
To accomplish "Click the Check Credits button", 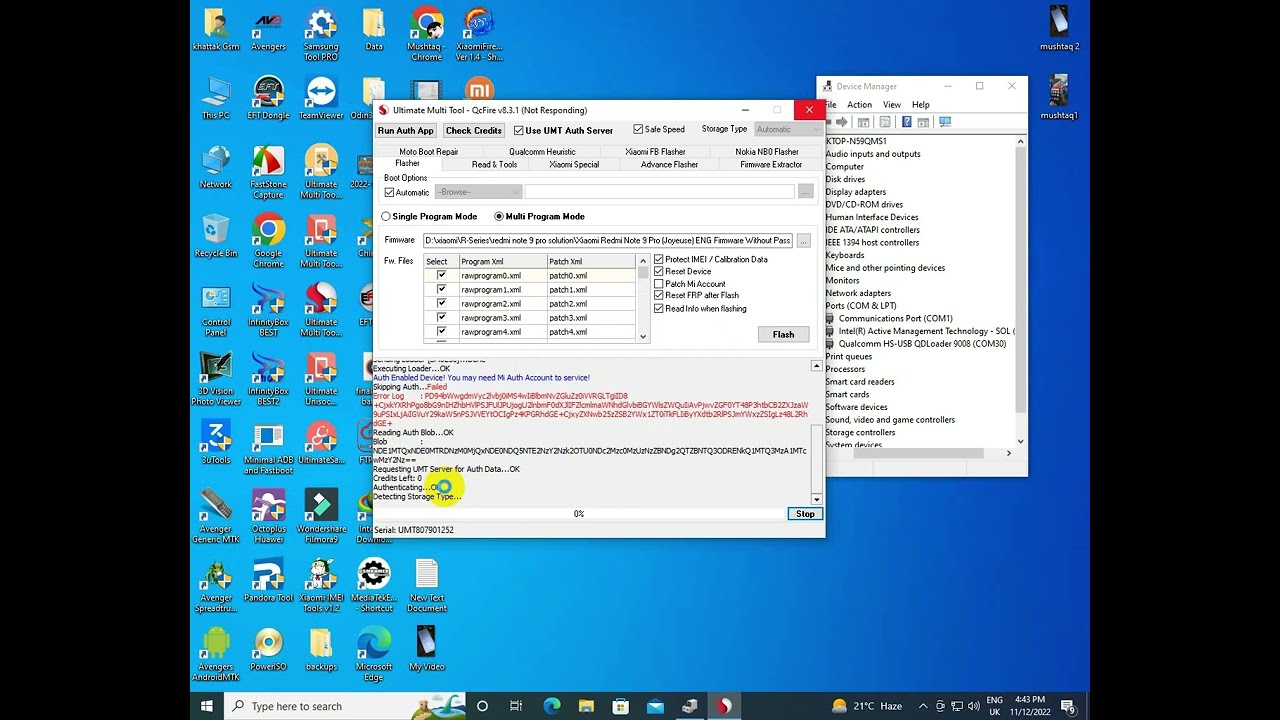I will (x=474, y=130).
